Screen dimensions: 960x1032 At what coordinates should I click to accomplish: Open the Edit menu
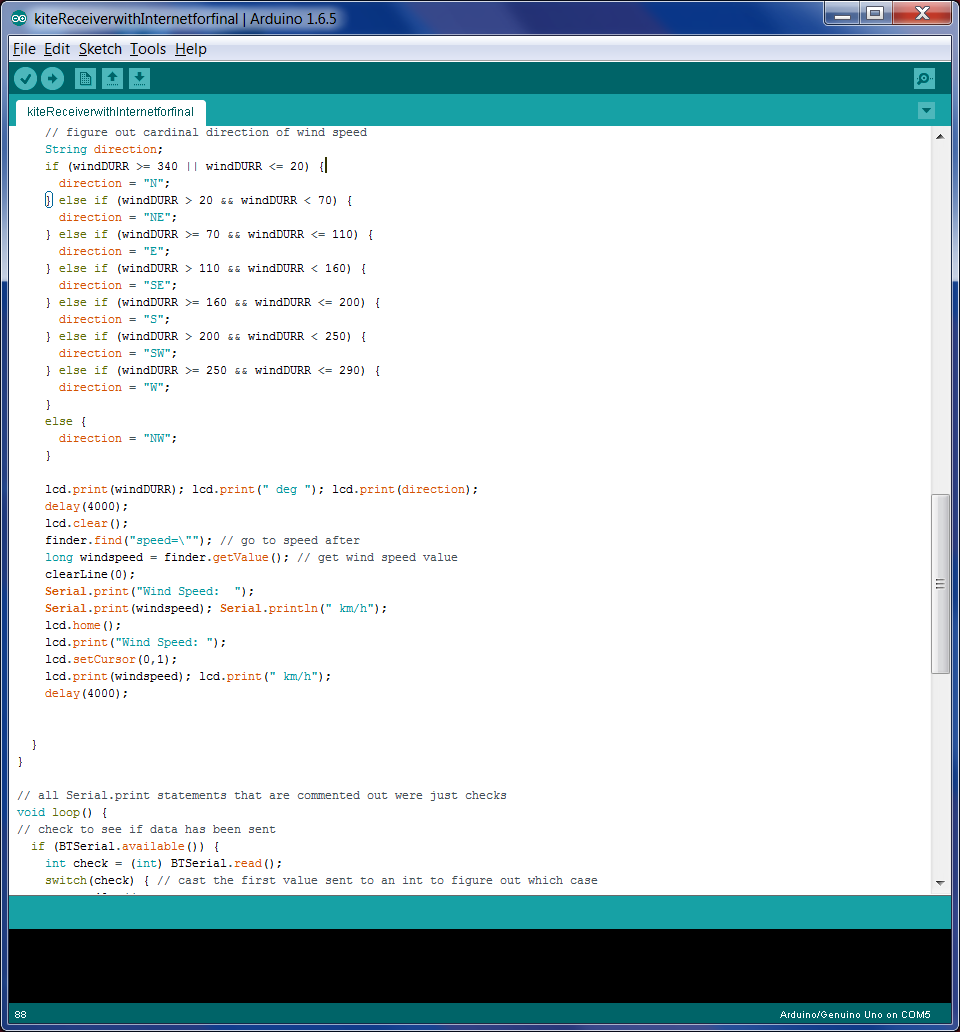pyautogui.click(x=57, y=49)
